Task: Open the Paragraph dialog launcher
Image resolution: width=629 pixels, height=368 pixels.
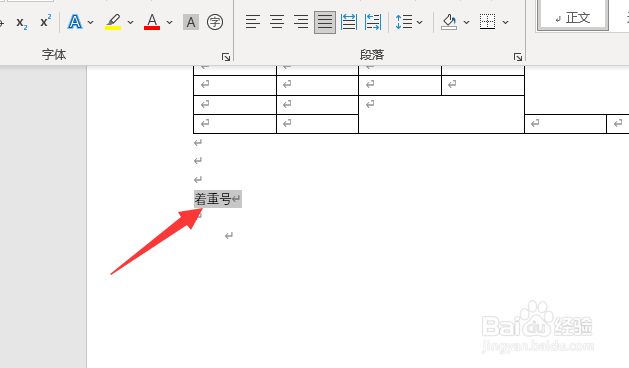Action: click(x=518, y=57)
